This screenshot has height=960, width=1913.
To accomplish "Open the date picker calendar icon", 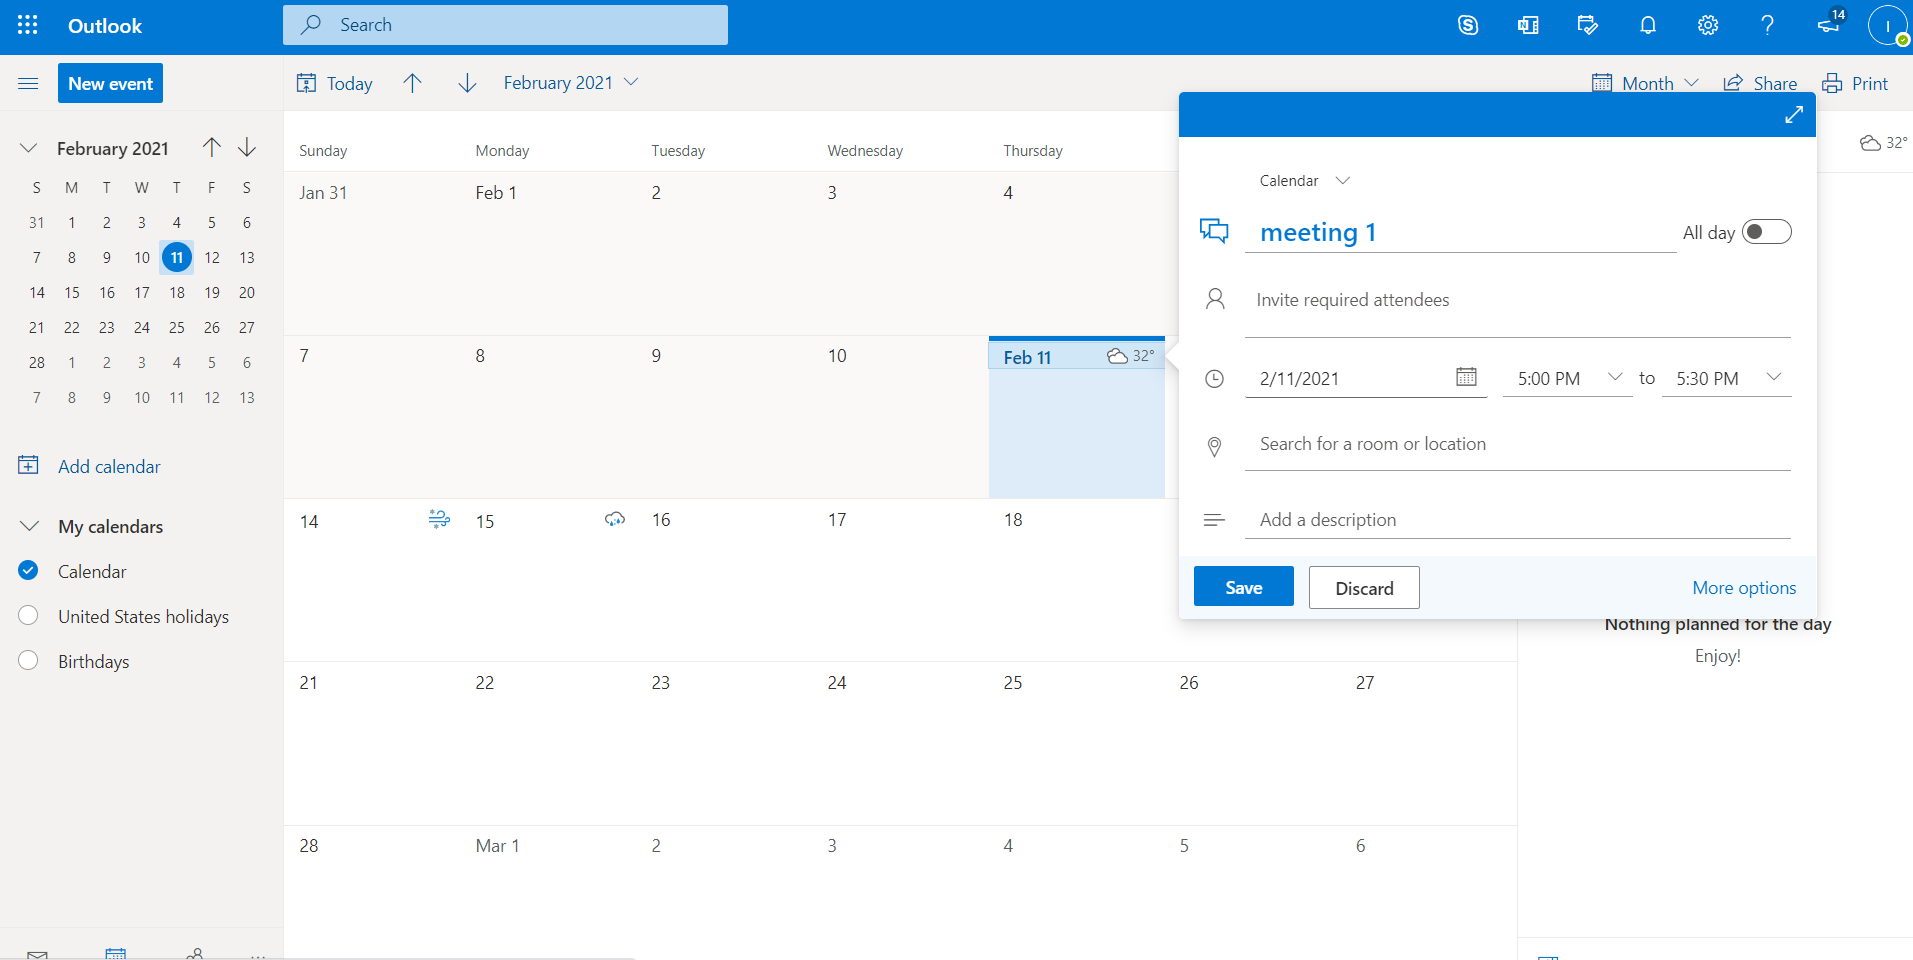I will click(1466, 377).
